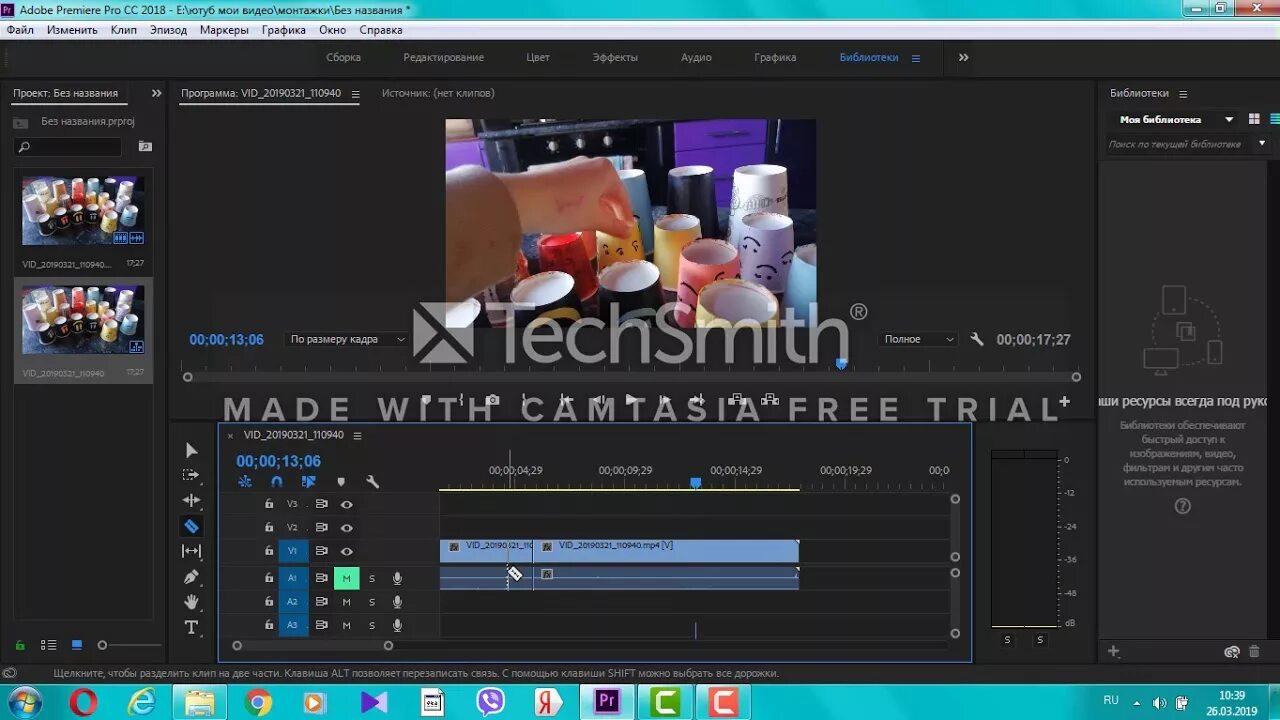
Task: Open Creative Cloud sync status icon
Action: tap(1232, 652)
